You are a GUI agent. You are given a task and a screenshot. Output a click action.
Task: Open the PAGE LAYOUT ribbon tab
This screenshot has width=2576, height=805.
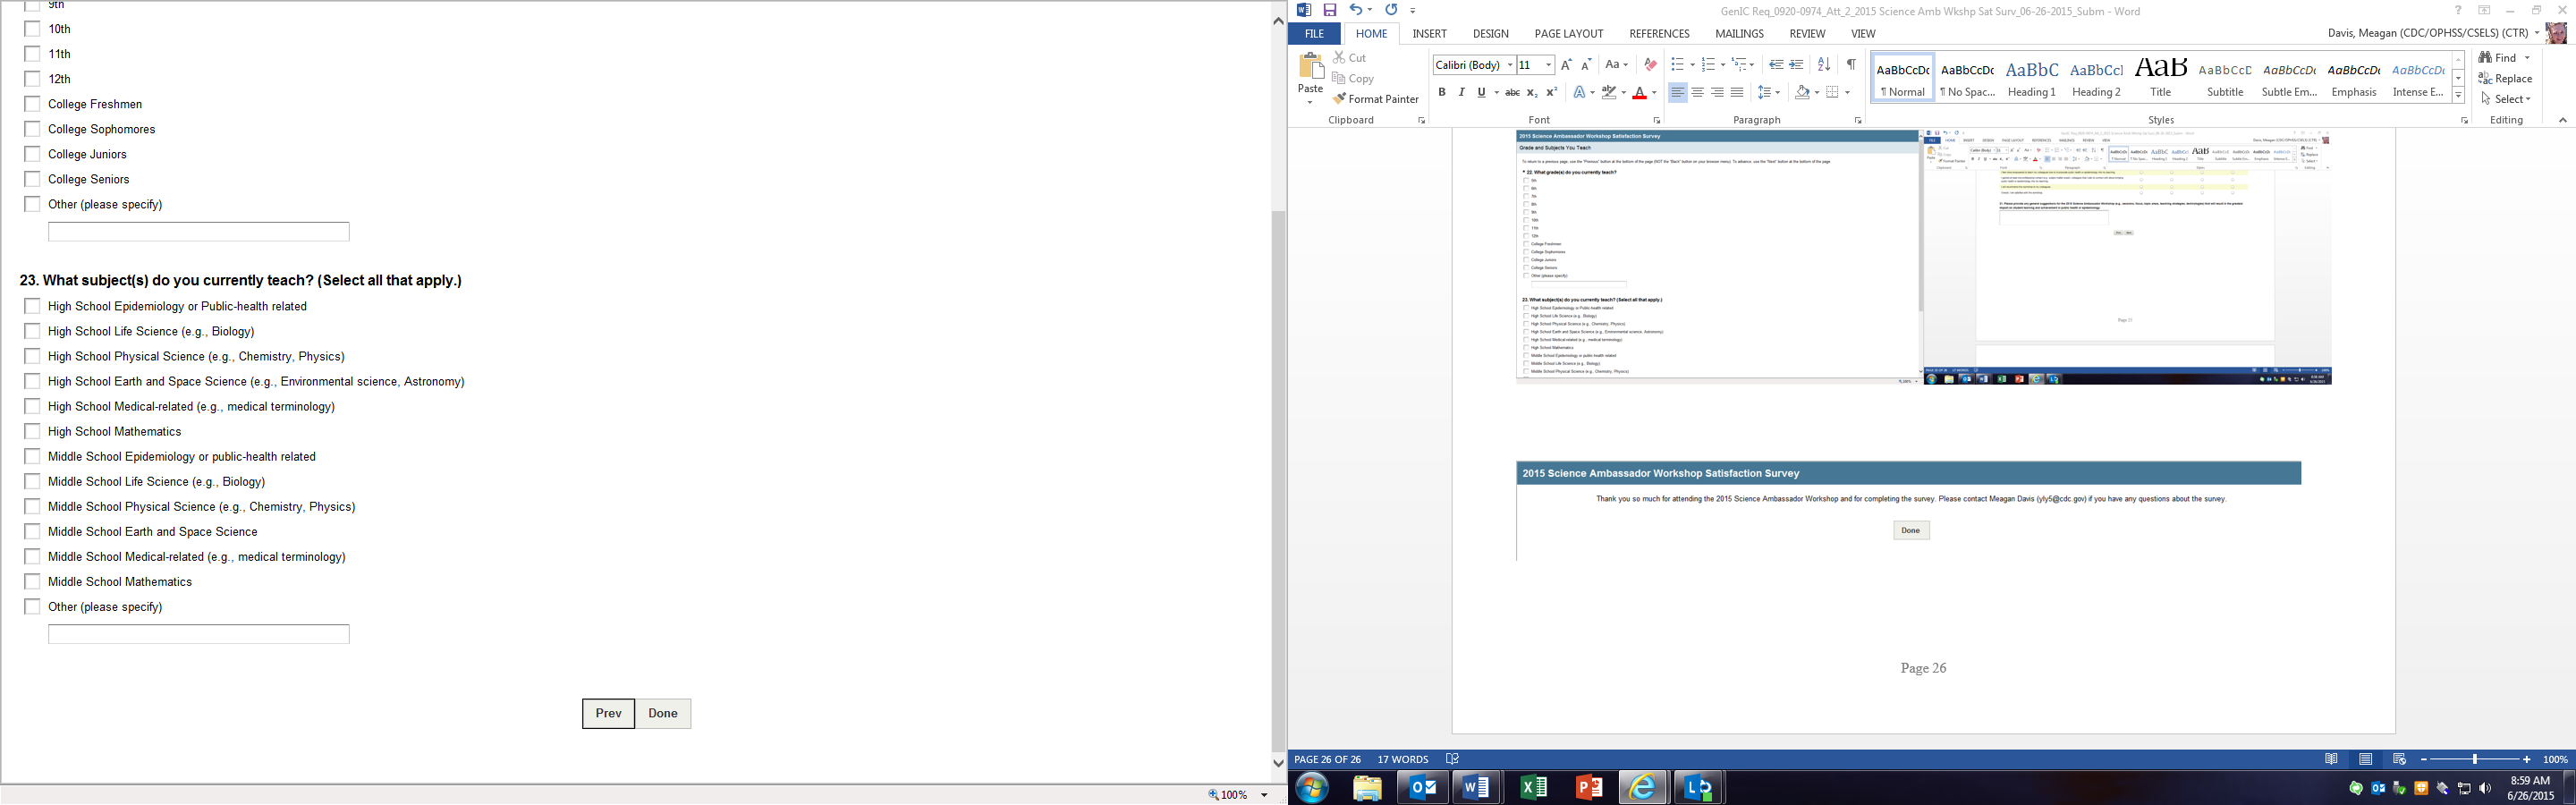(1568, 34)
